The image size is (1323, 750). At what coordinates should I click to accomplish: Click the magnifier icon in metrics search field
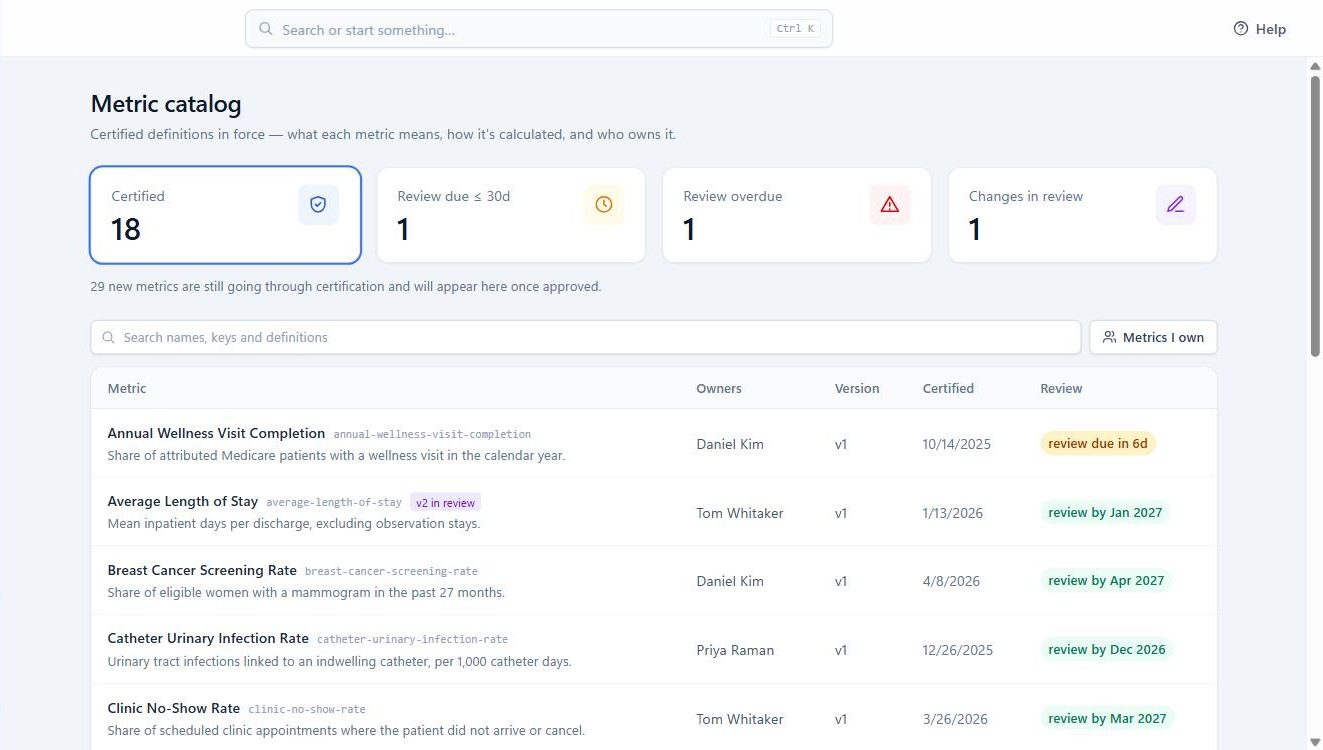(x=109, y=338)
